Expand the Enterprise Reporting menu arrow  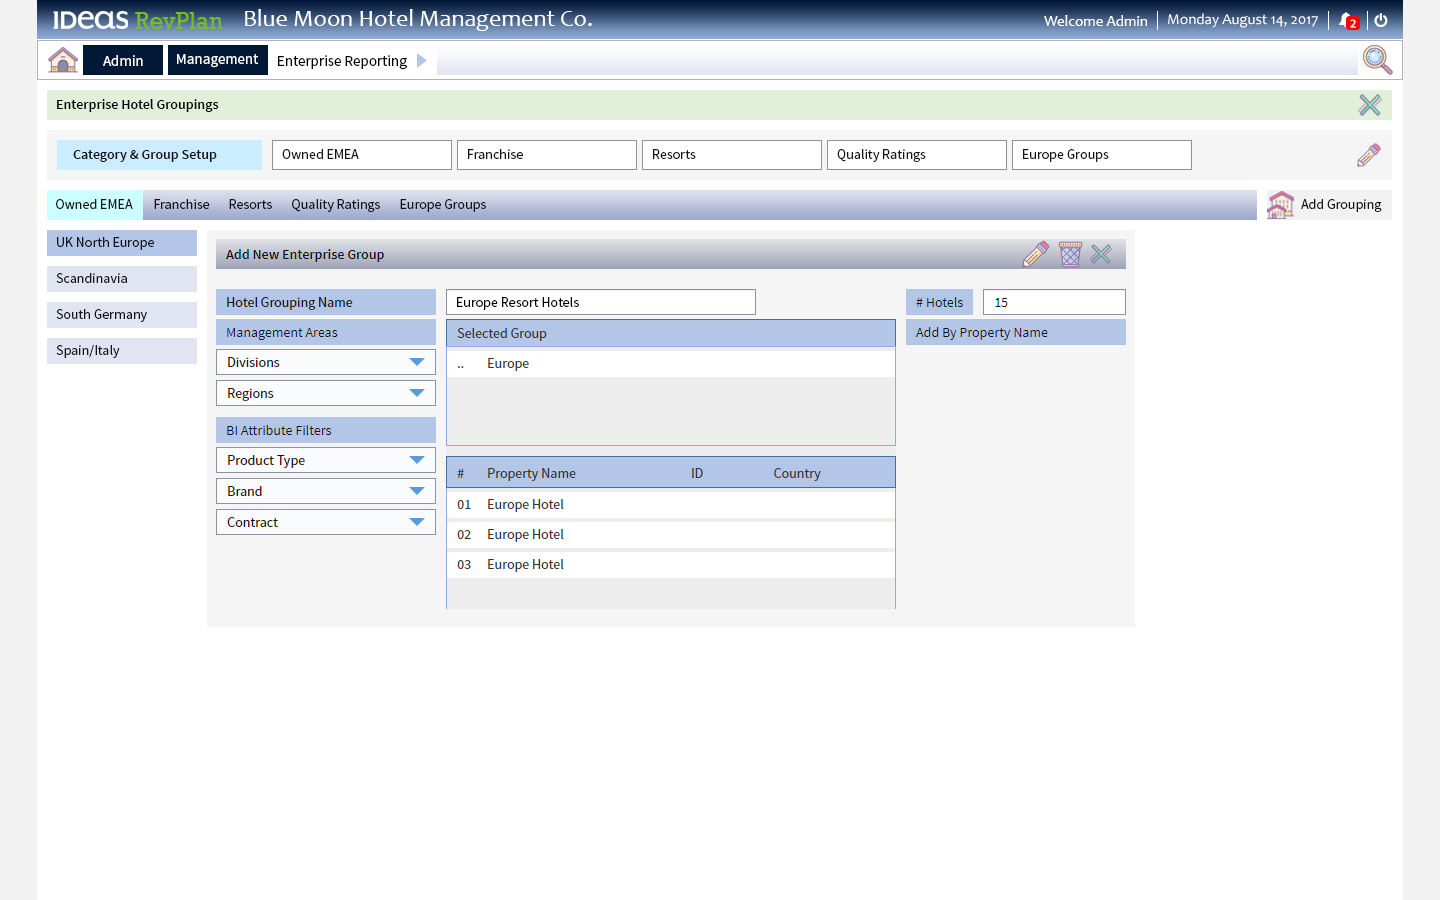422,61
